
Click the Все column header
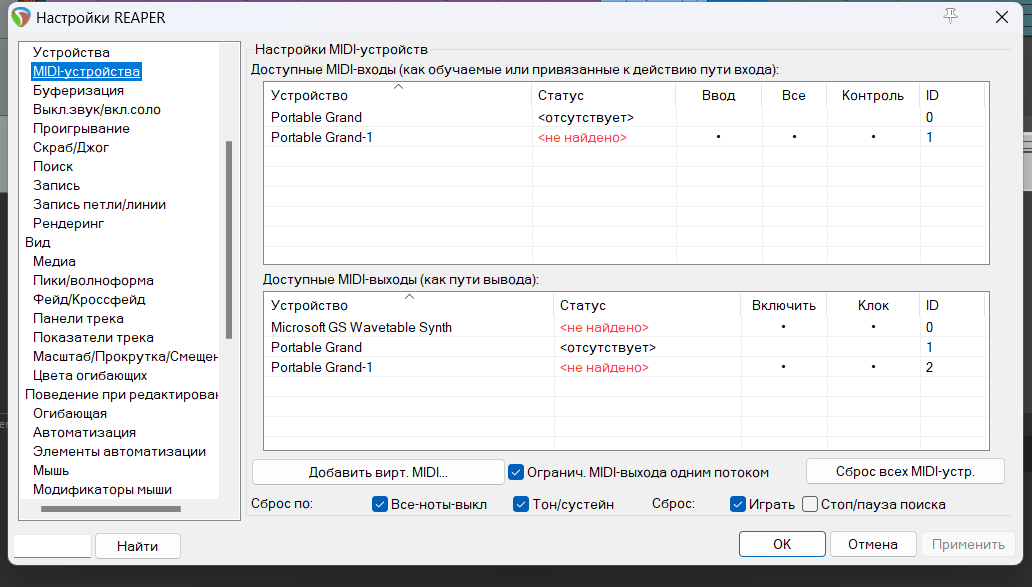[x=794, y=95]
